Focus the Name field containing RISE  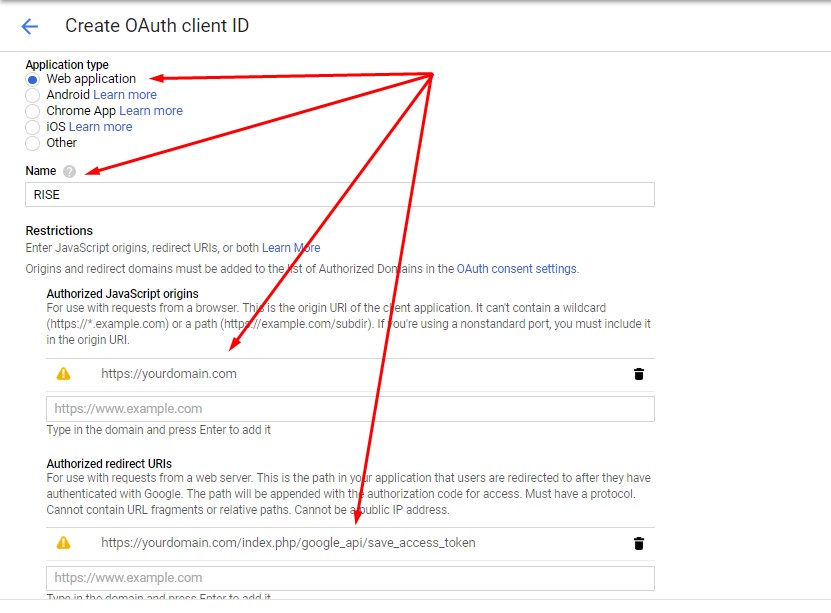(x=340, y=194)
